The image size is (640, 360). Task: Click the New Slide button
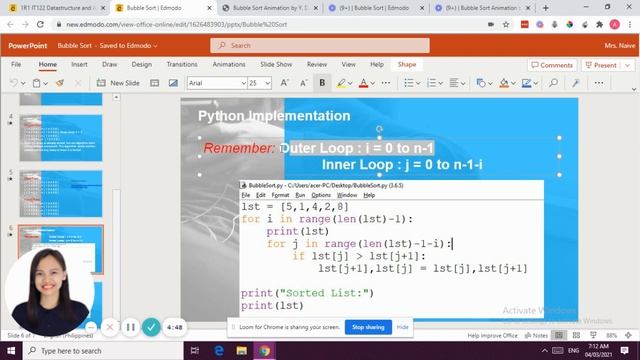tap(118, 83)
